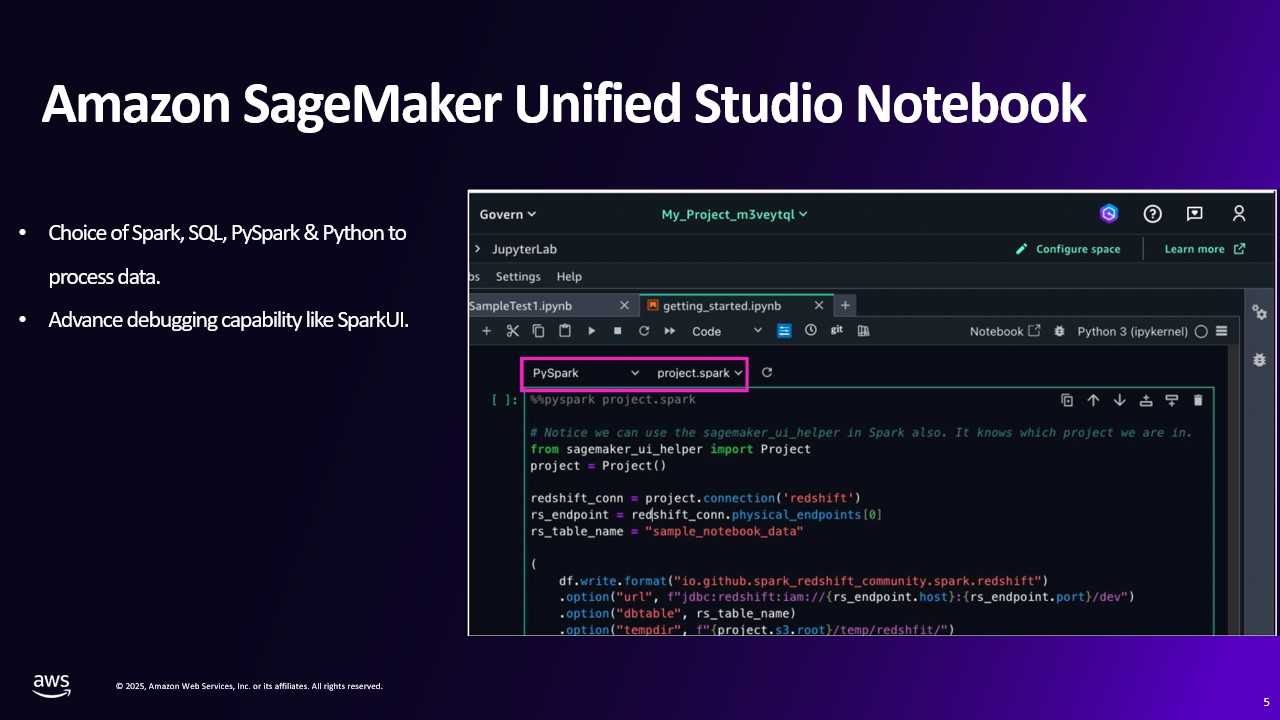The image size is (1280, 720).
Task: Enable the debugger bug icon beside Notebook
Action: coord(1059,331)
